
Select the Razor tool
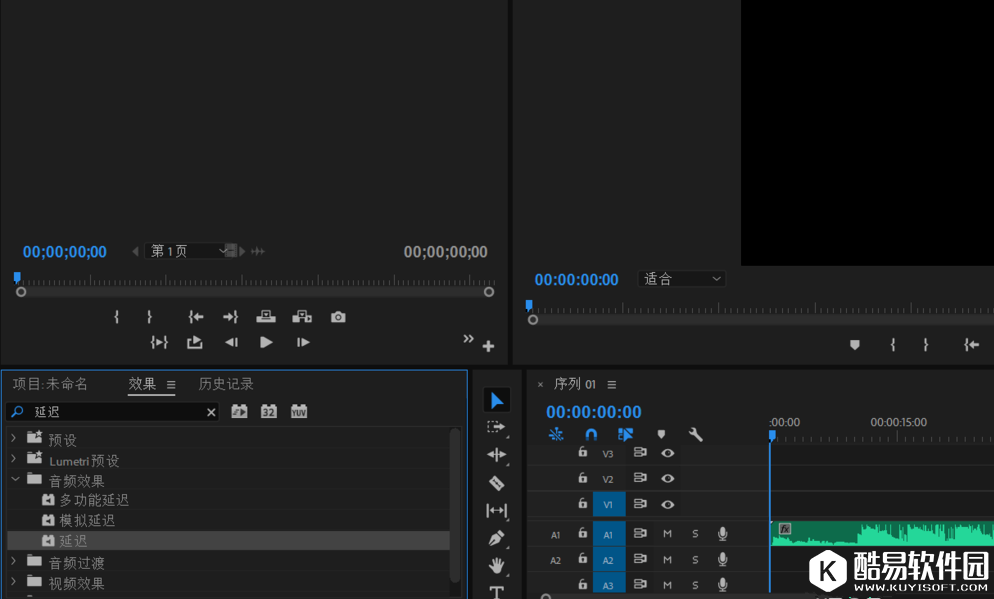coord(497,483)
